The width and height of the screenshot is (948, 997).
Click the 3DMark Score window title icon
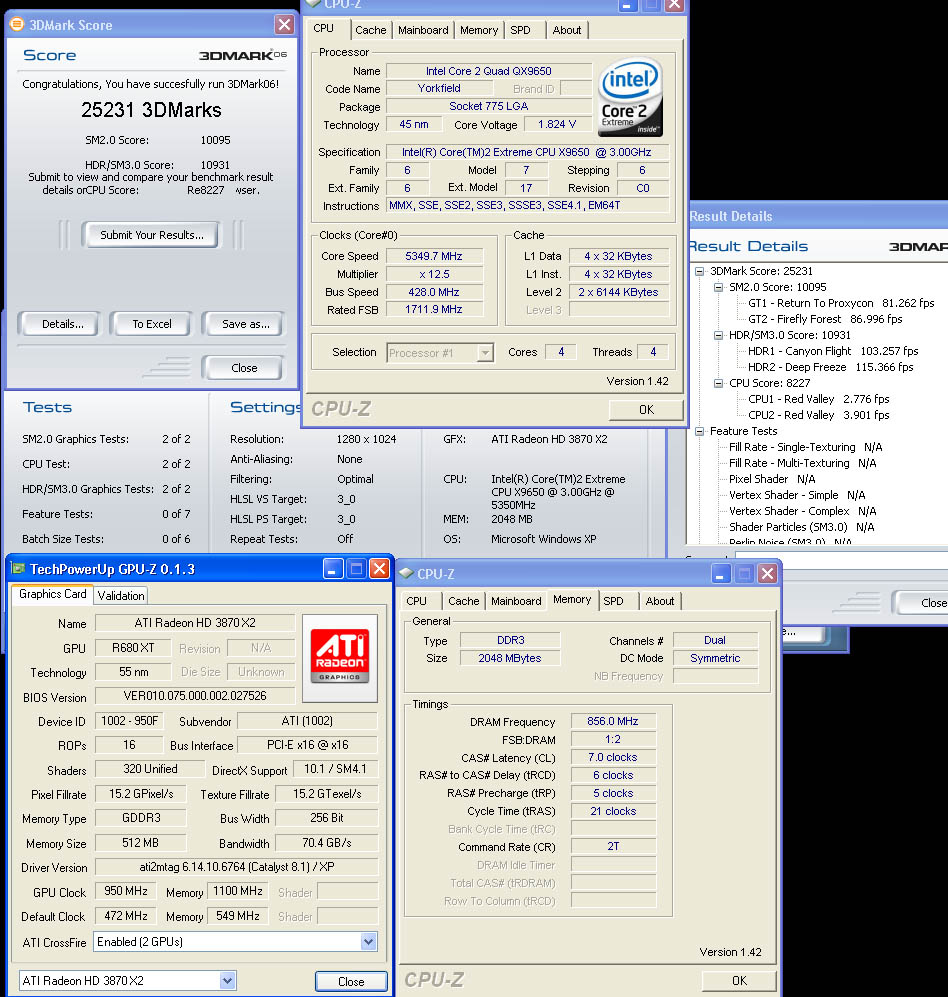pos(17,24)
